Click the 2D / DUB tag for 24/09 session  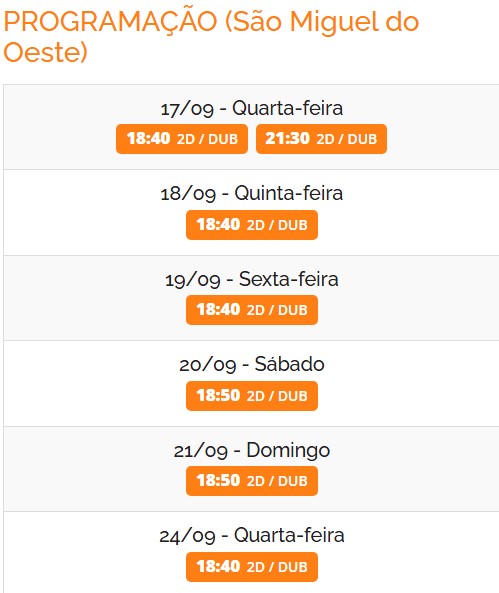pos(277,567)
